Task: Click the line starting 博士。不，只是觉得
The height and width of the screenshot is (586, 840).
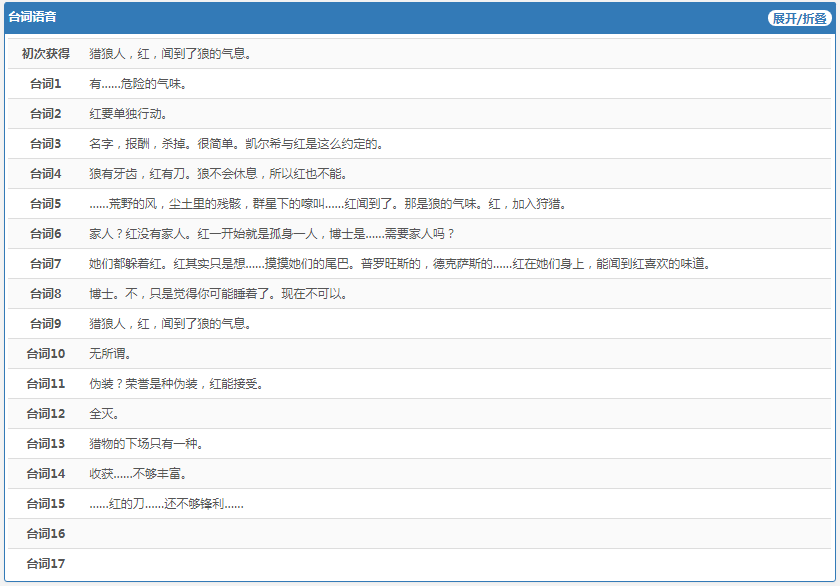Action: tap(218, 294)
